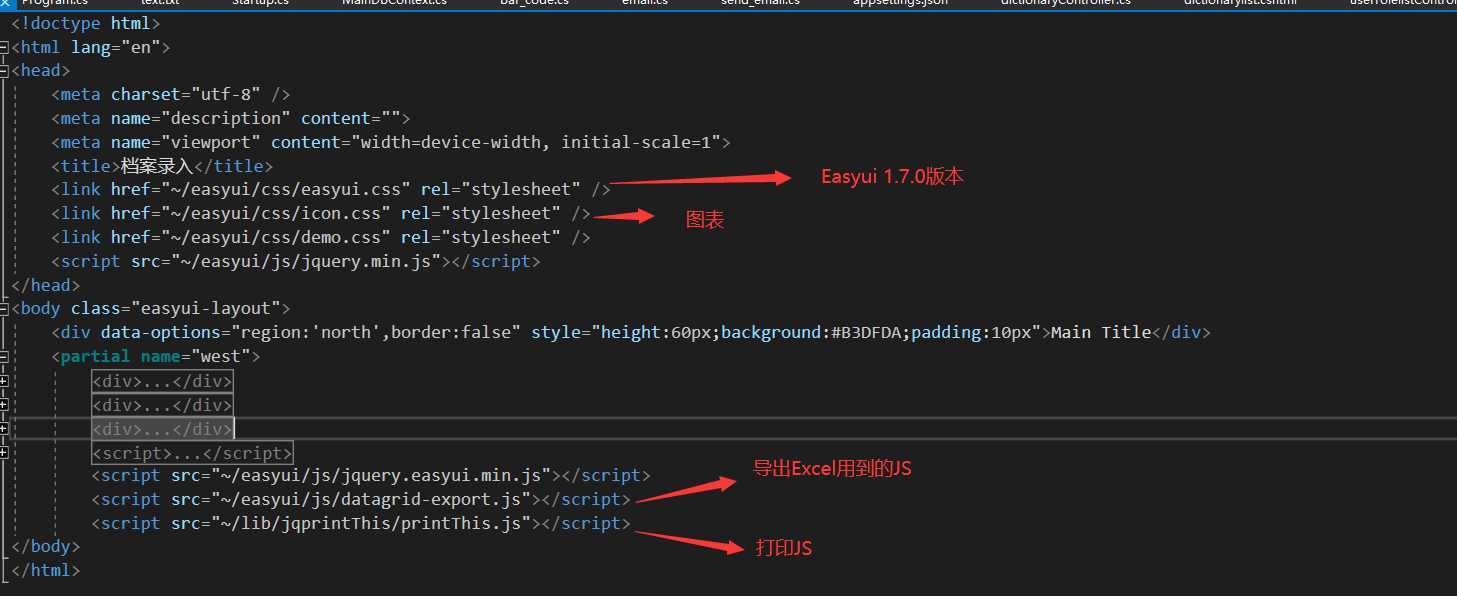
Task: Click the lang="en" attribute
Action: [116, 47]
